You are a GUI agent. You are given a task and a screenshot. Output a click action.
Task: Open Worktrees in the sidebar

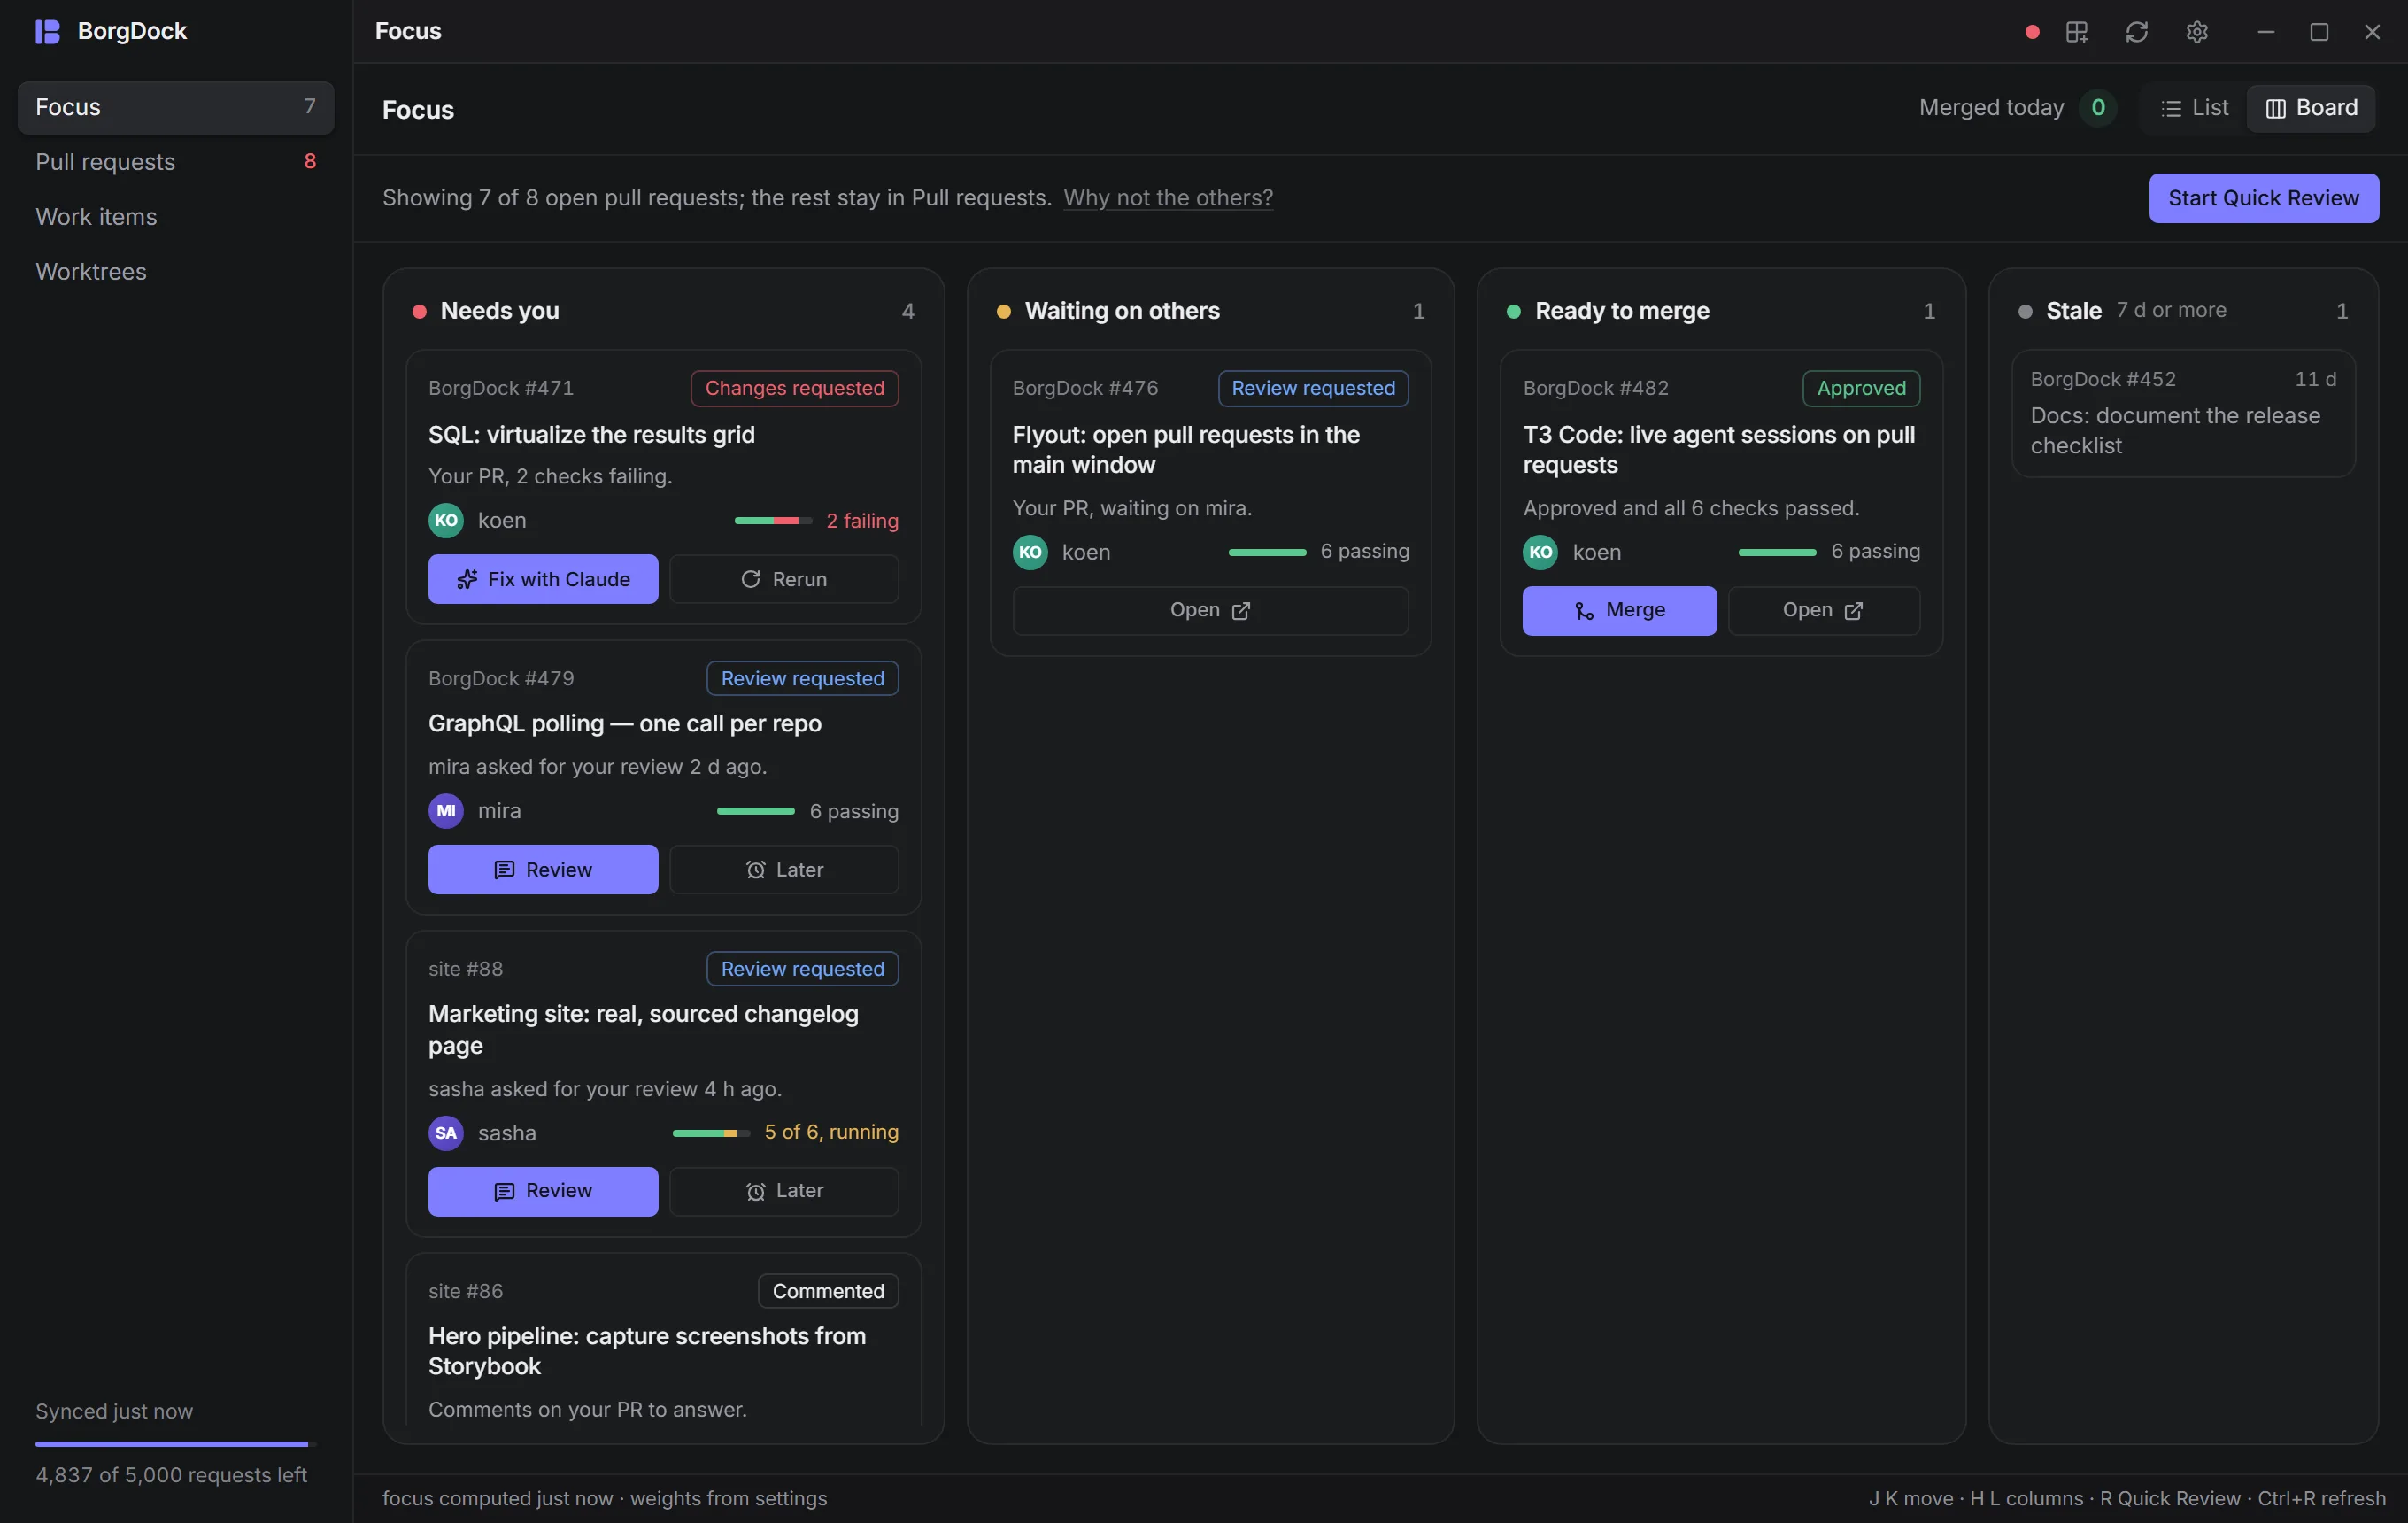[176, 272]
